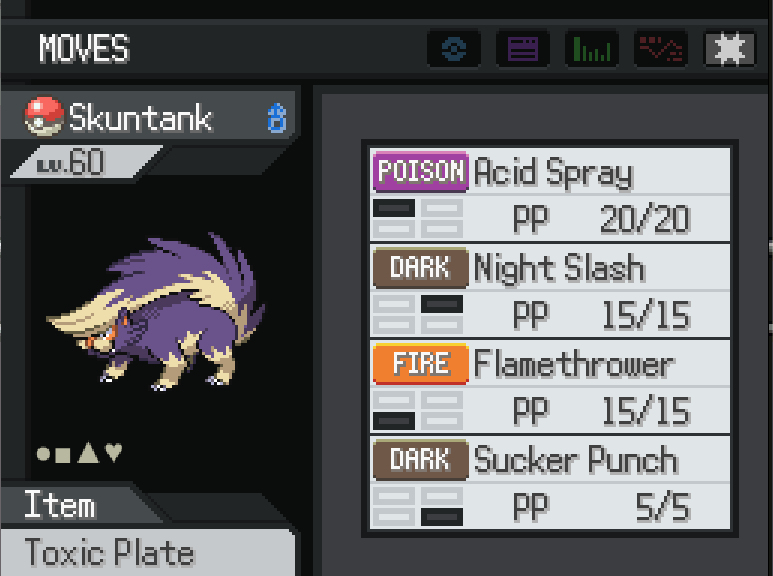
Task: Choose the Flamethrower move entry
Action: tap(550, 386)
